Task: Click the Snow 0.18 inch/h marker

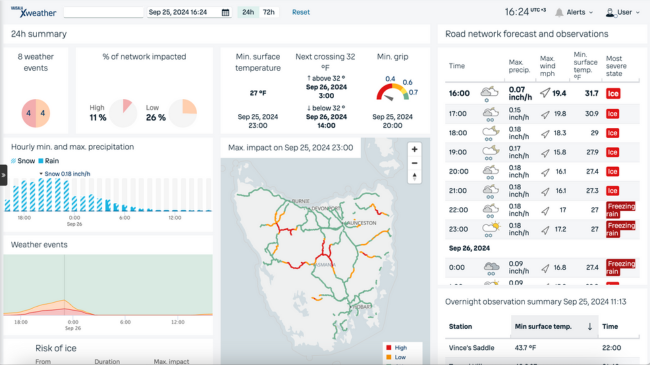Action: point(65,174)
